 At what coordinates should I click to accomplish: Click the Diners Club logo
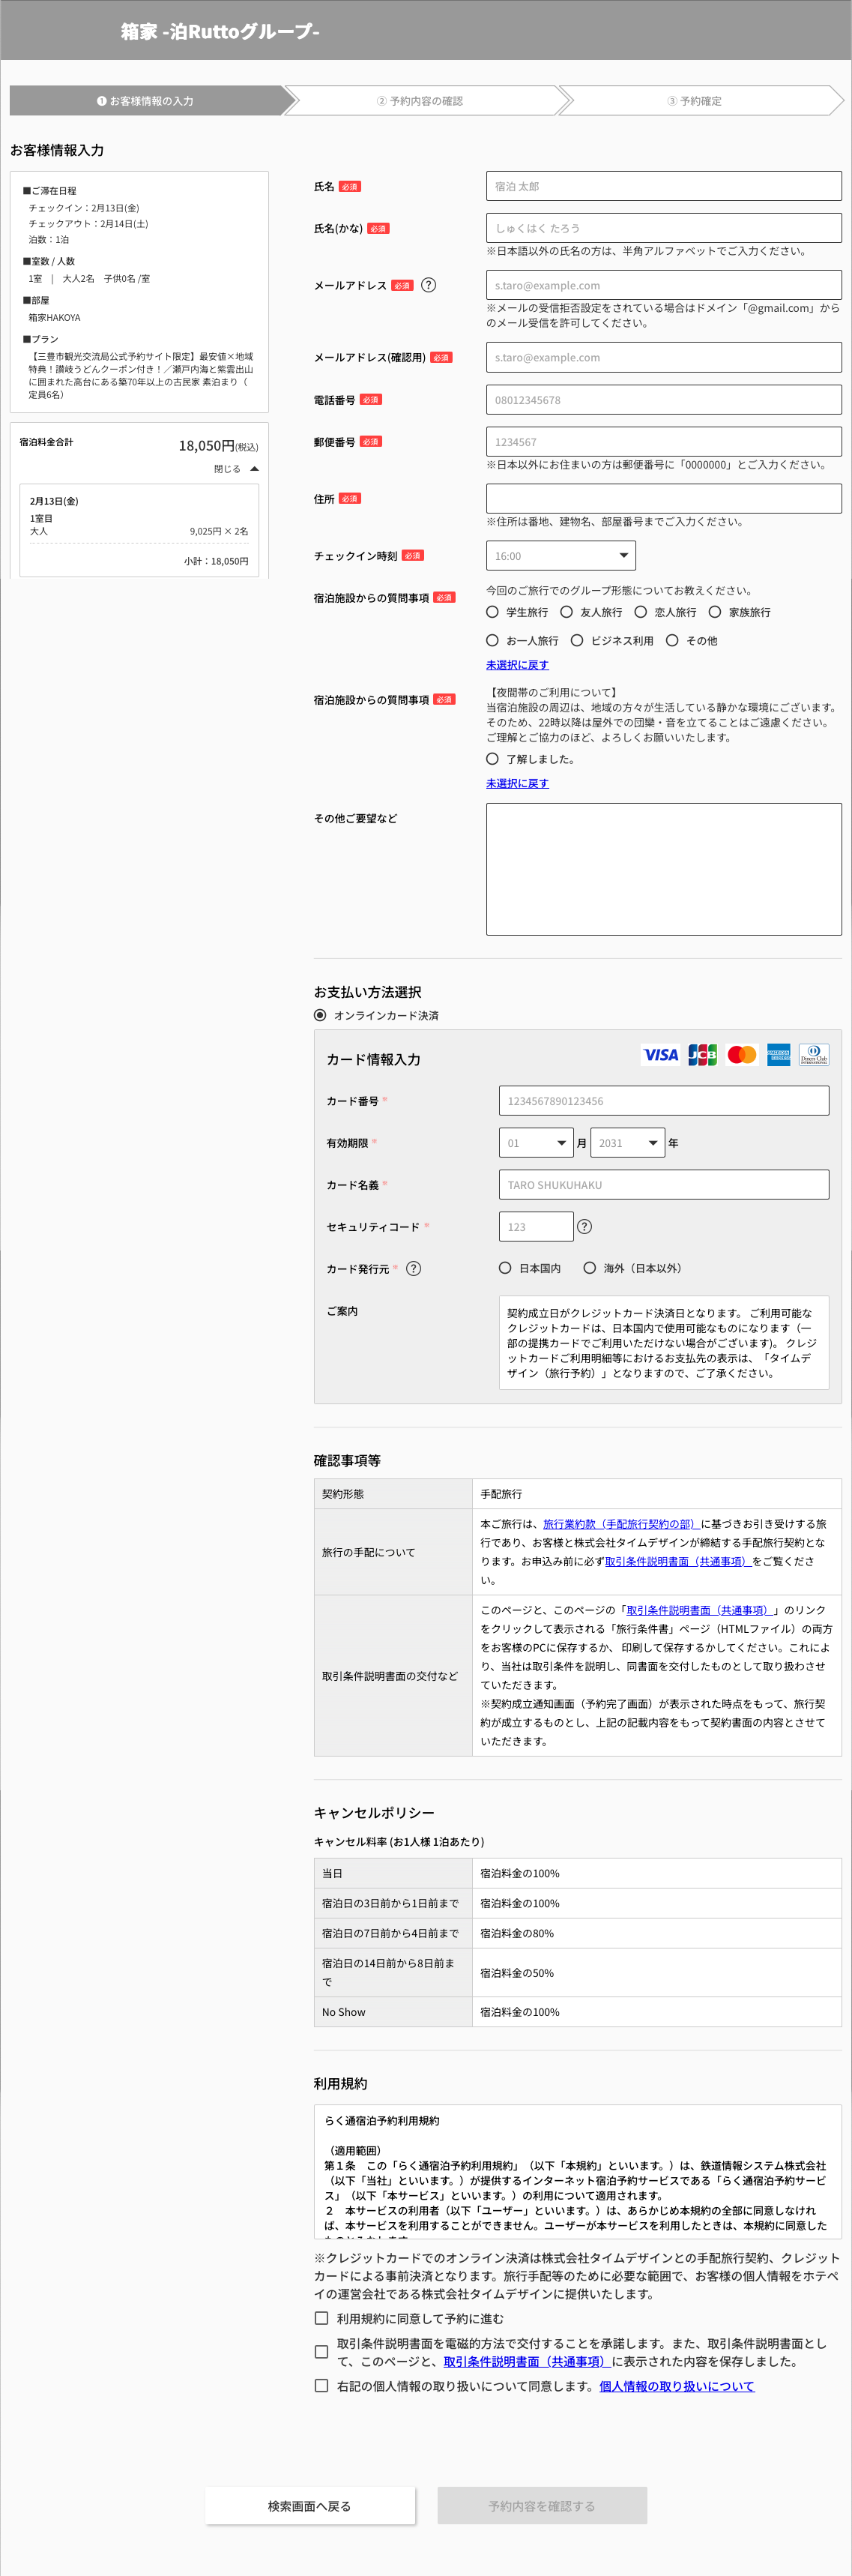tap(813, 1055)
